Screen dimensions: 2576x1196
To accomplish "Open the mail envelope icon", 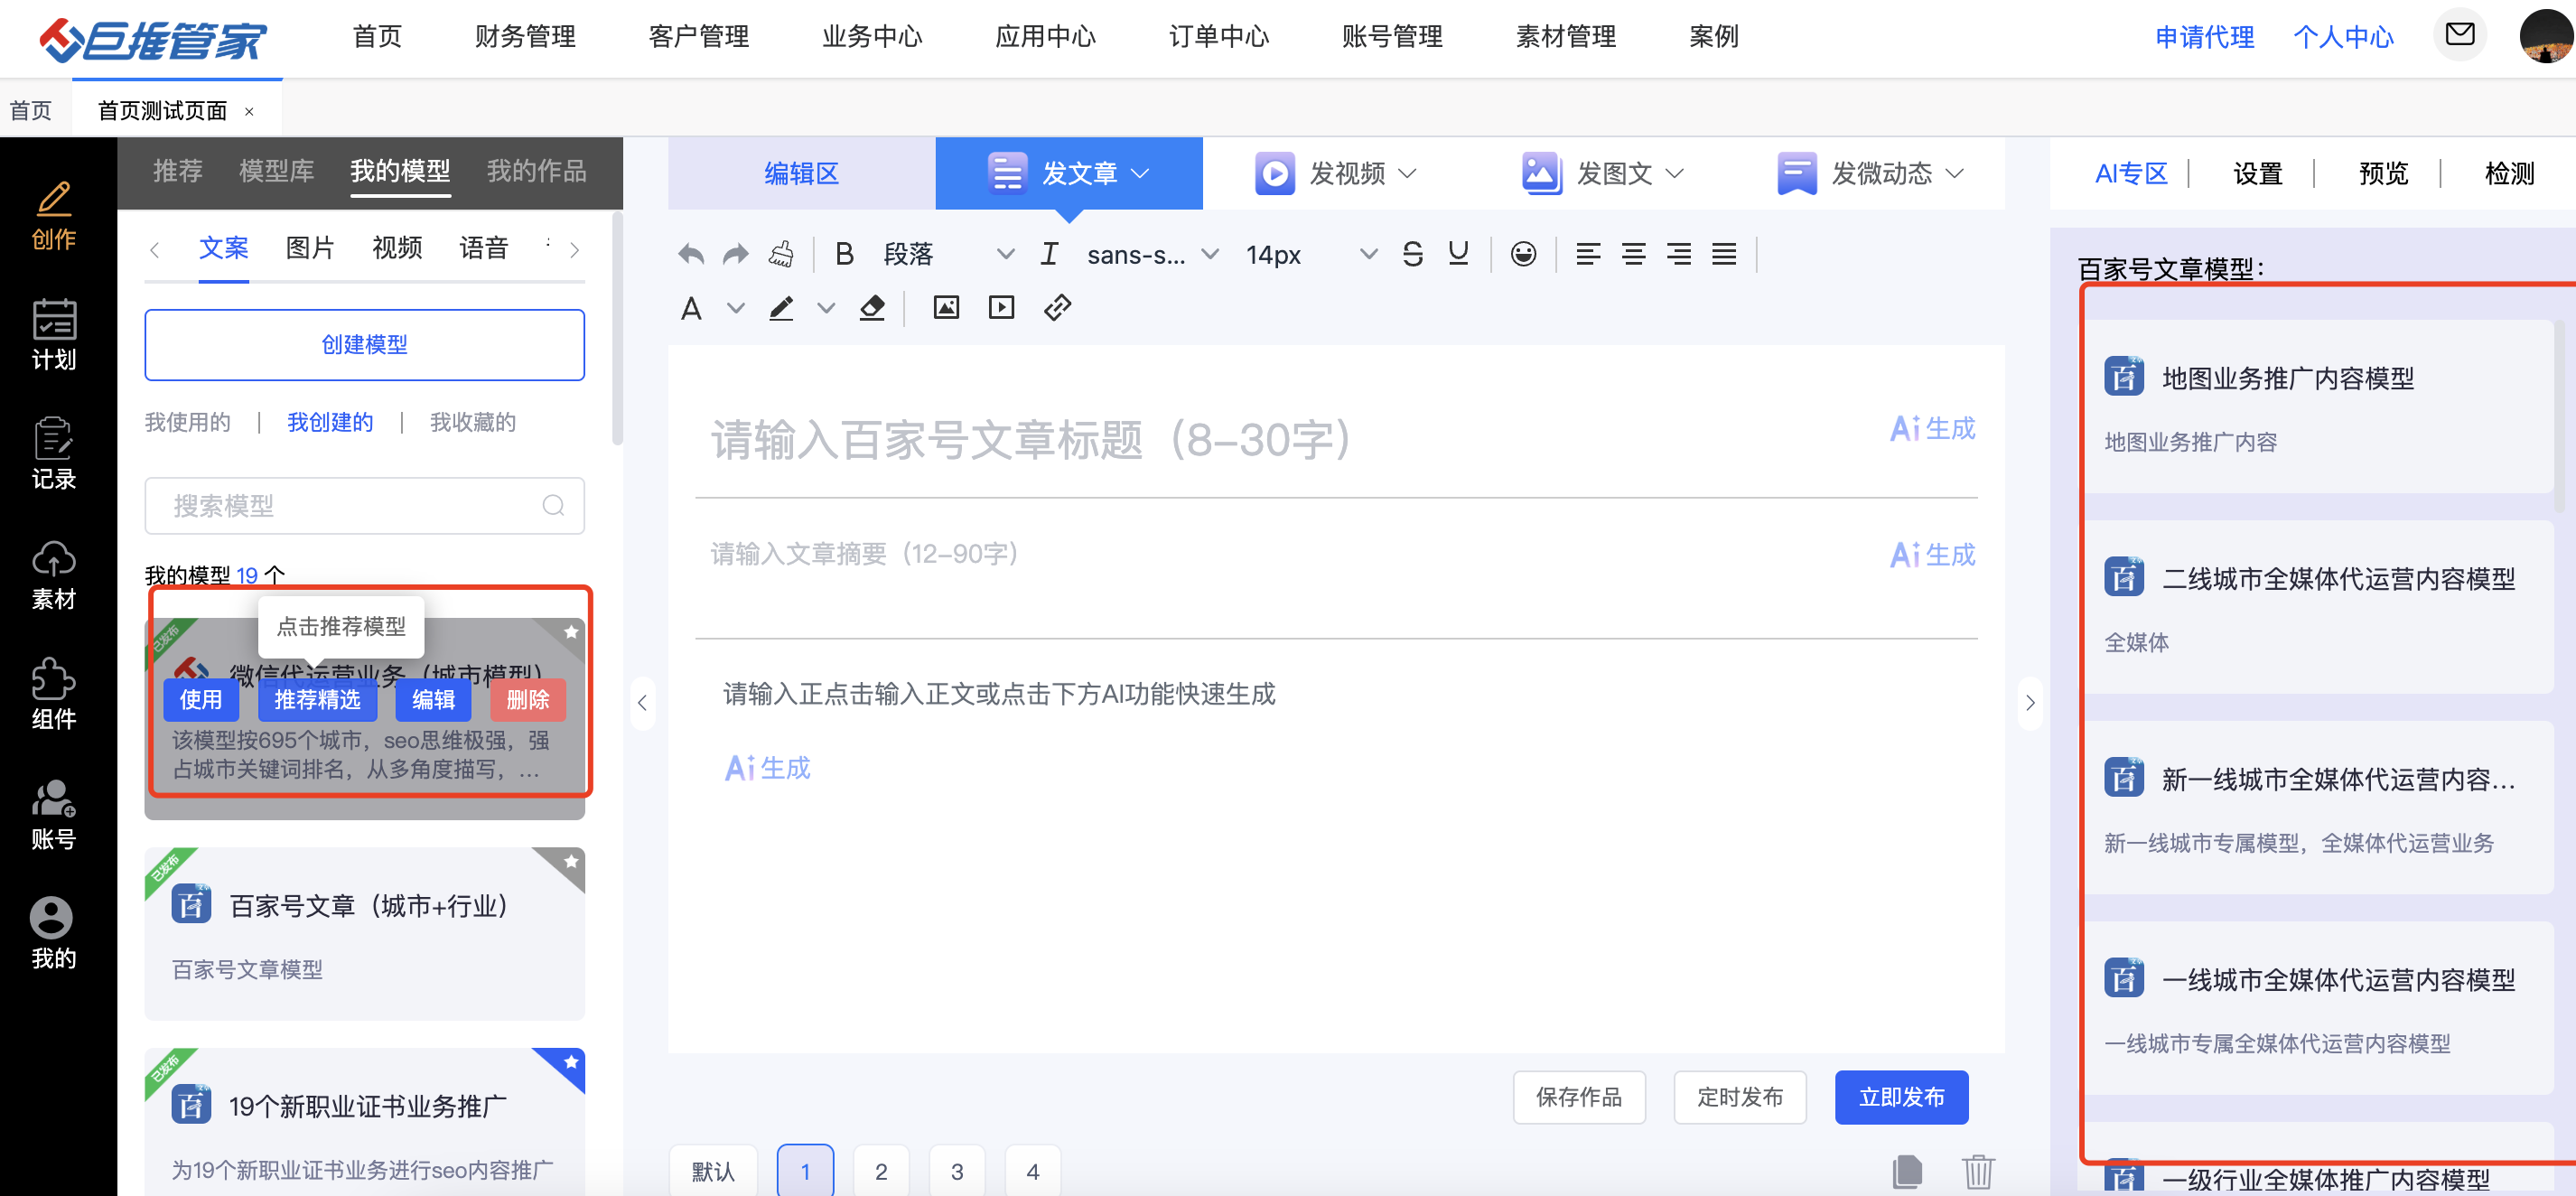I will click(x=2459, y=34).
